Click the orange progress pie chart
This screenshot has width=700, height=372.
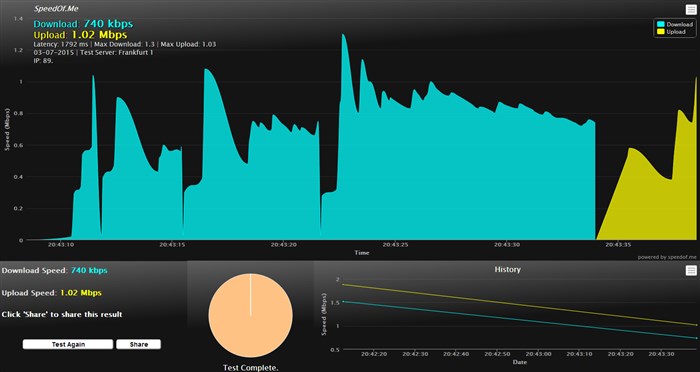[x=250, y=315]
